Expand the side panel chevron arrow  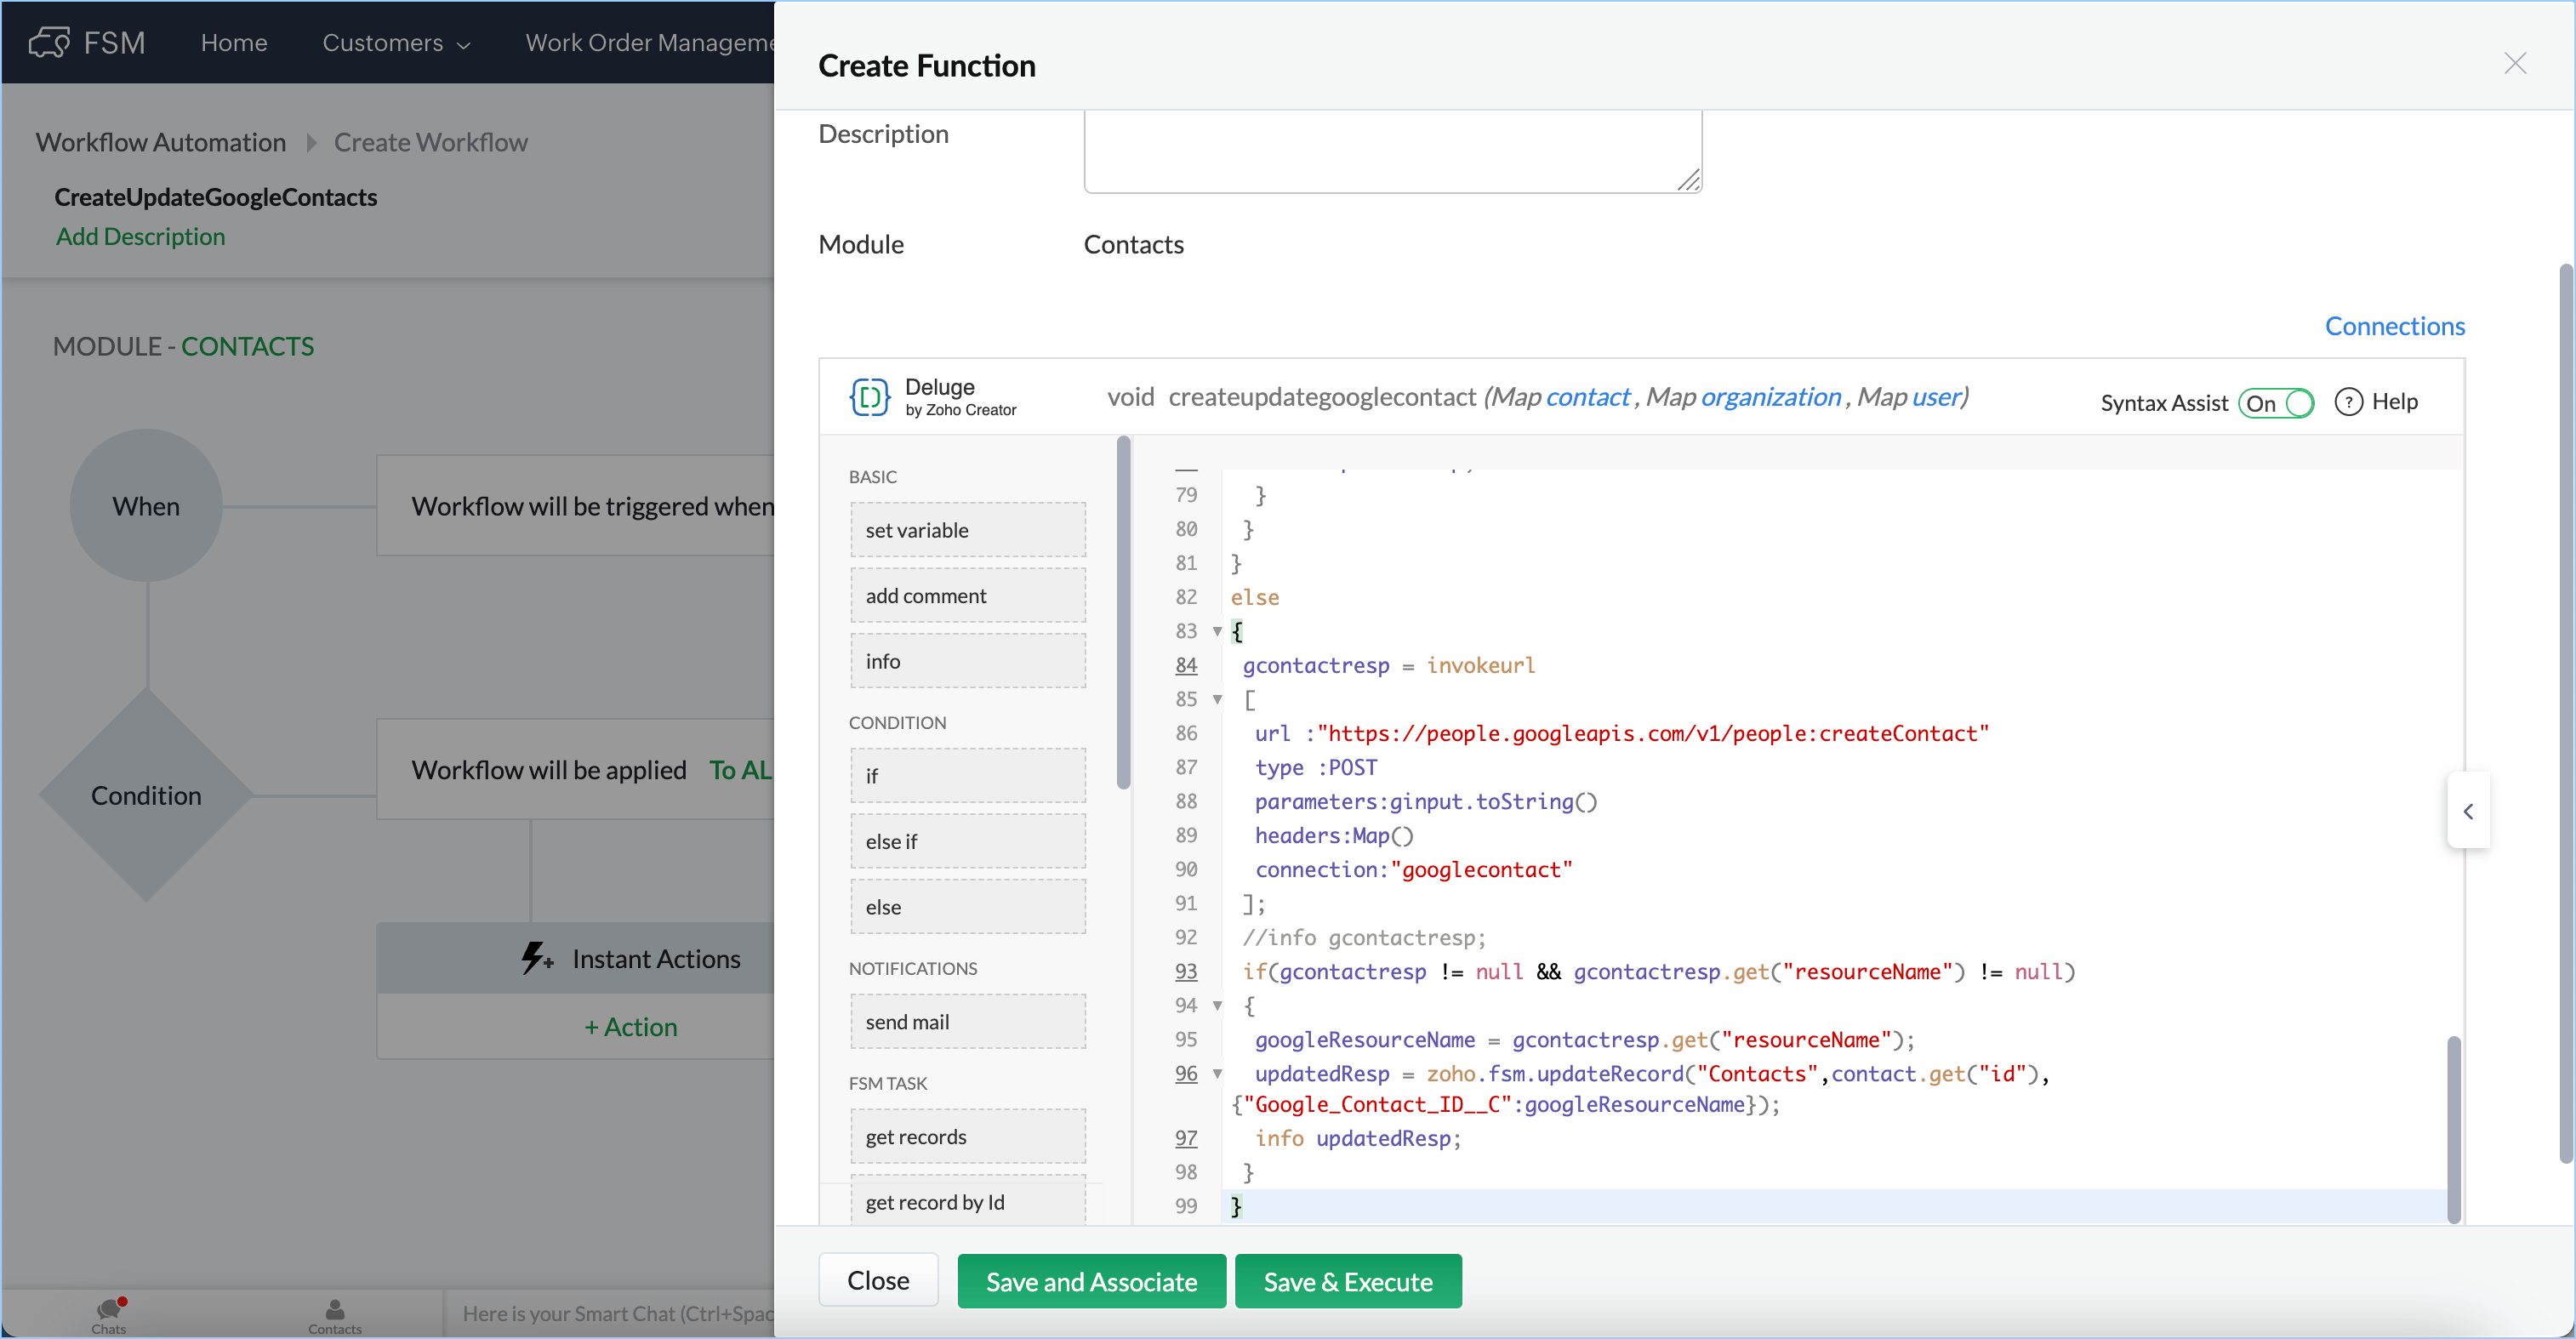coord(2468,811)
